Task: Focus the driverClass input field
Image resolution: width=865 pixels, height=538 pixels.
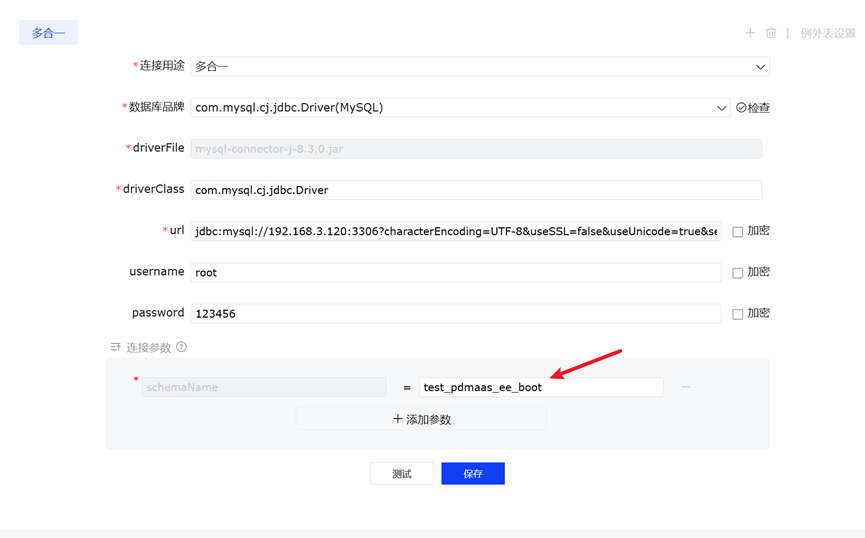Action: [x=475, y=190]
